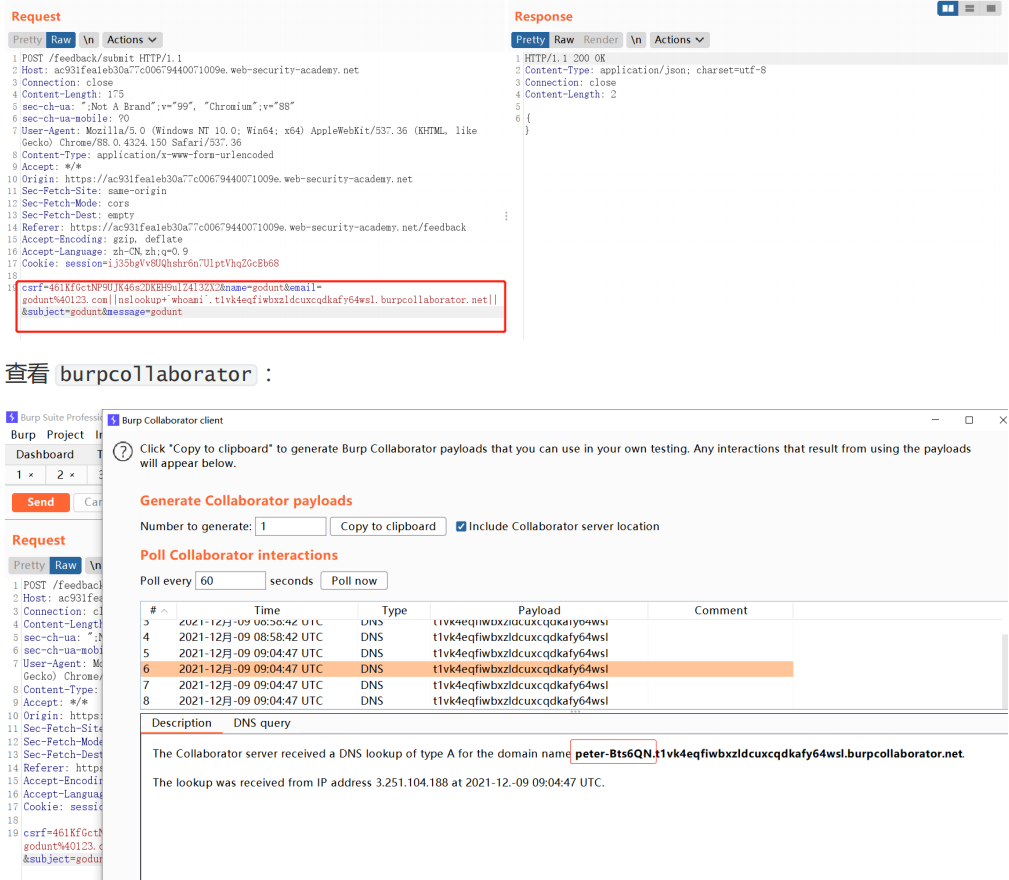Switch lower Request view to Raw
The width and height of the screenshot is (1009, 880).
[x=66, y=565]
